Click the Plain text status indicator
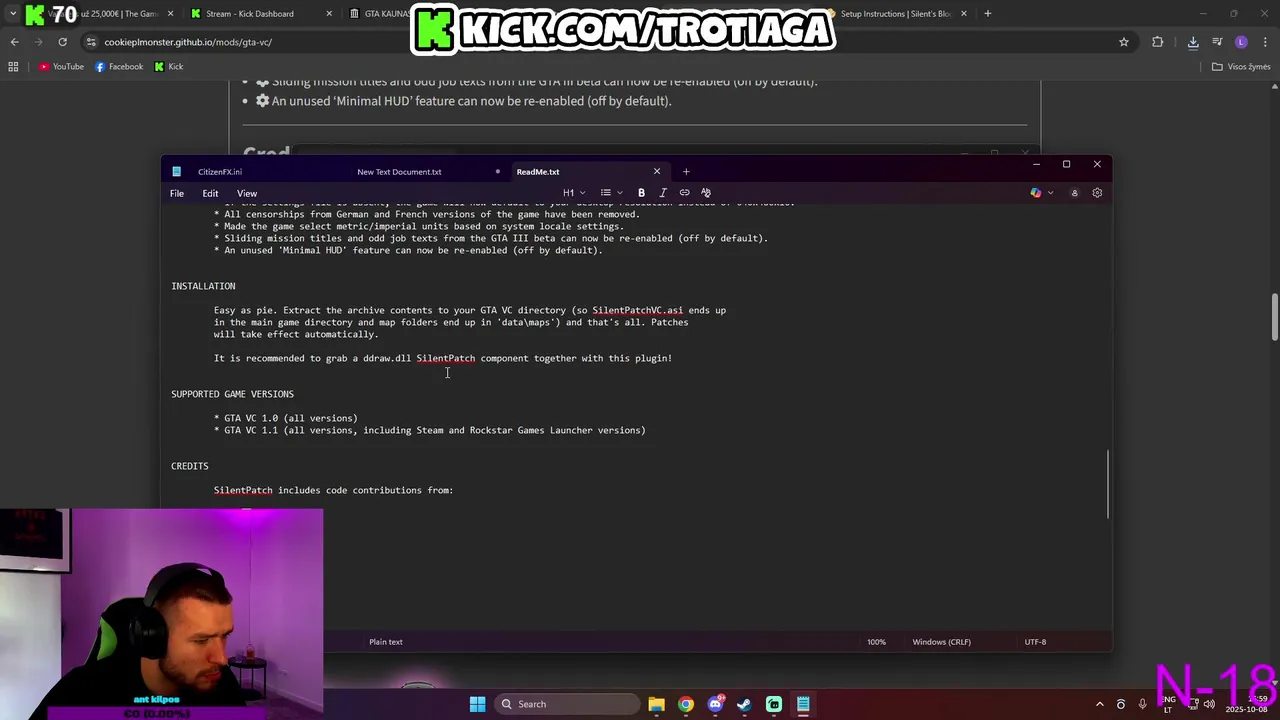The height and width of the screenshot is (720, 1280). (386, 642)
